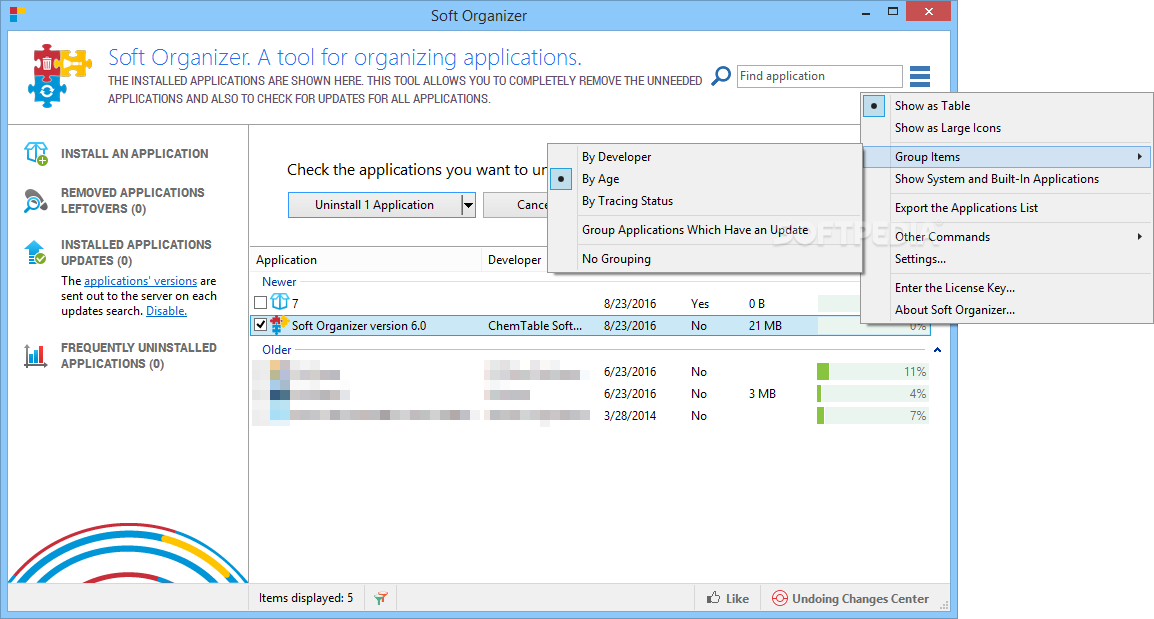Click the box icon of application 7
This screenshot has height=619, width=1154.
[x=280, y=302]
